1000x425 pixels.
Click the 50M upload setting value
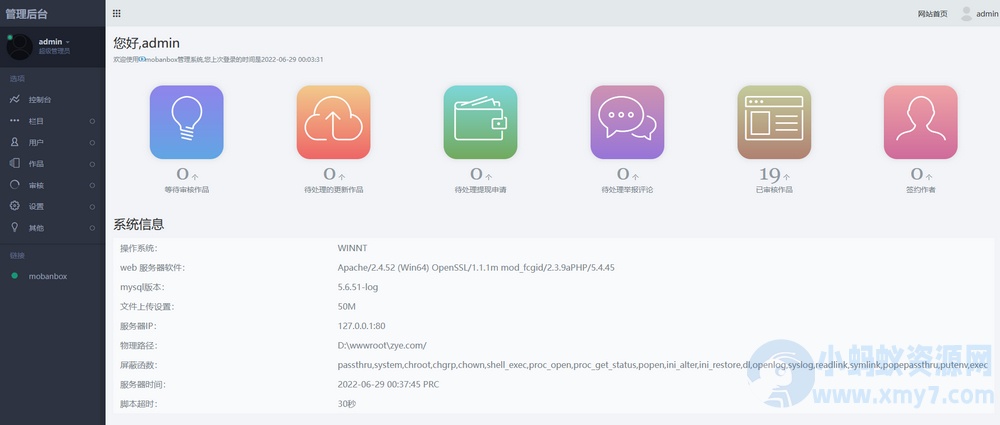coord(346,307)
